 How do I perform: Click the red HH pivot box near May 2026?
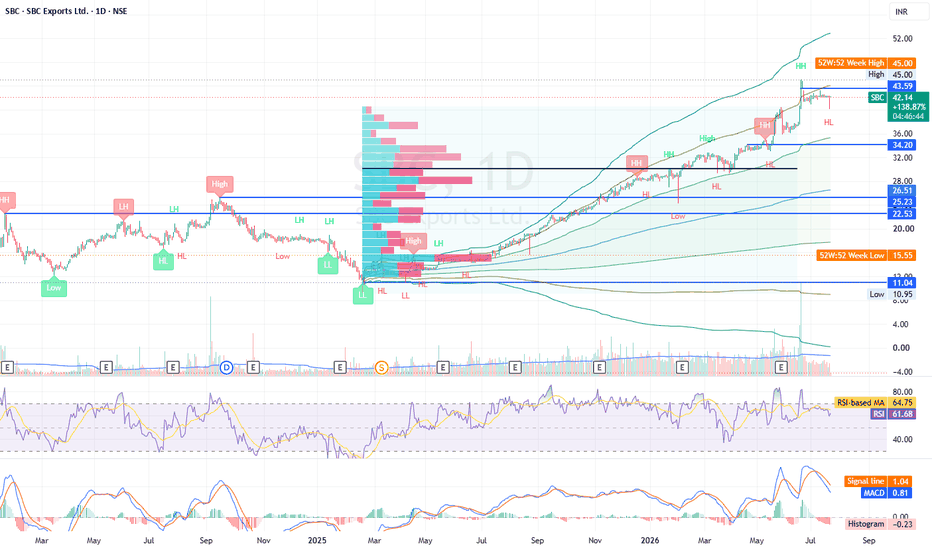765,125
